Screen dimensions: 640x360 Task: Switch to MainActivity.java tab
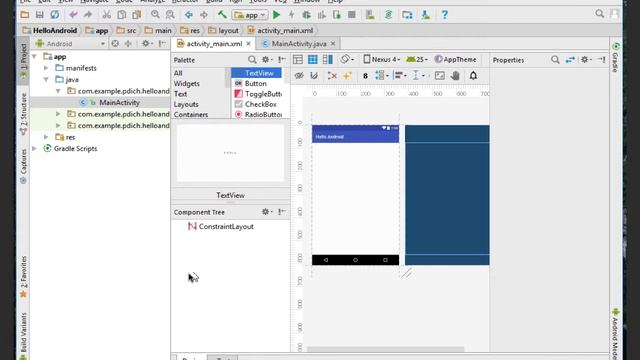point(298,44)
